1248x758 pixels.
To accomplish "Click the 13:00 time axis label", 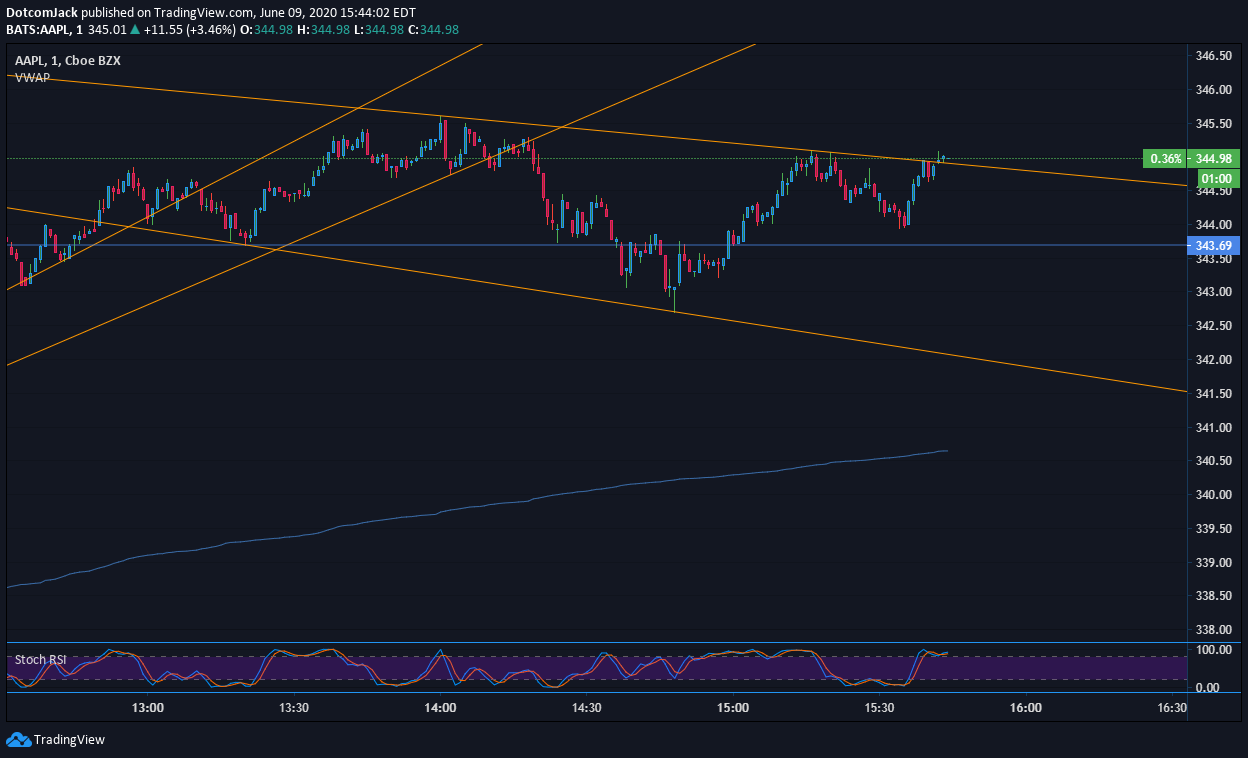I will point(148,708).
